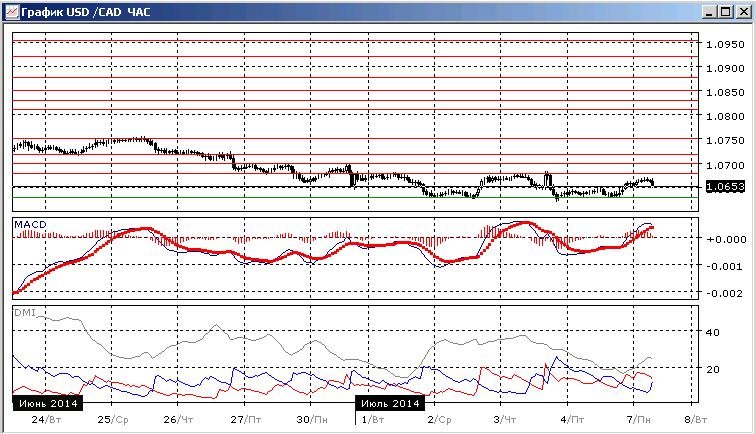Click the 20 DMI axis value

(713, 369)
